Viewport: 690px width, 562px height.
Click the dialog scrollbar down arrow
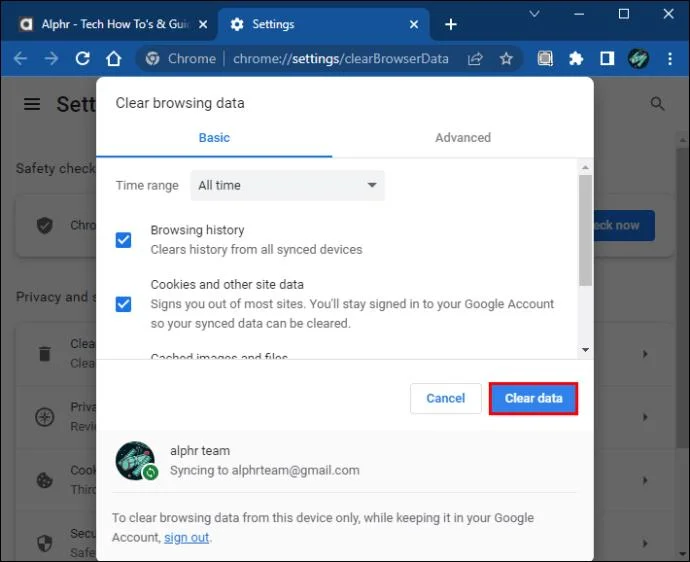tap(585, 350)
